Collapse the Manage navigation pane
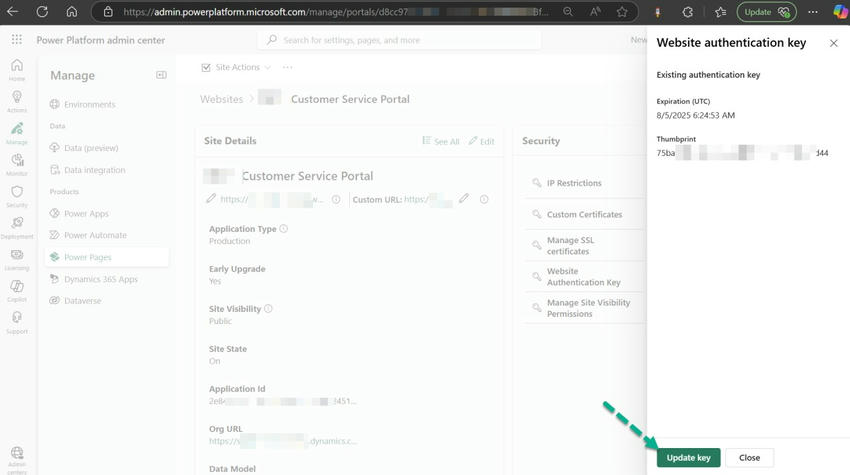 pos(161,75)
